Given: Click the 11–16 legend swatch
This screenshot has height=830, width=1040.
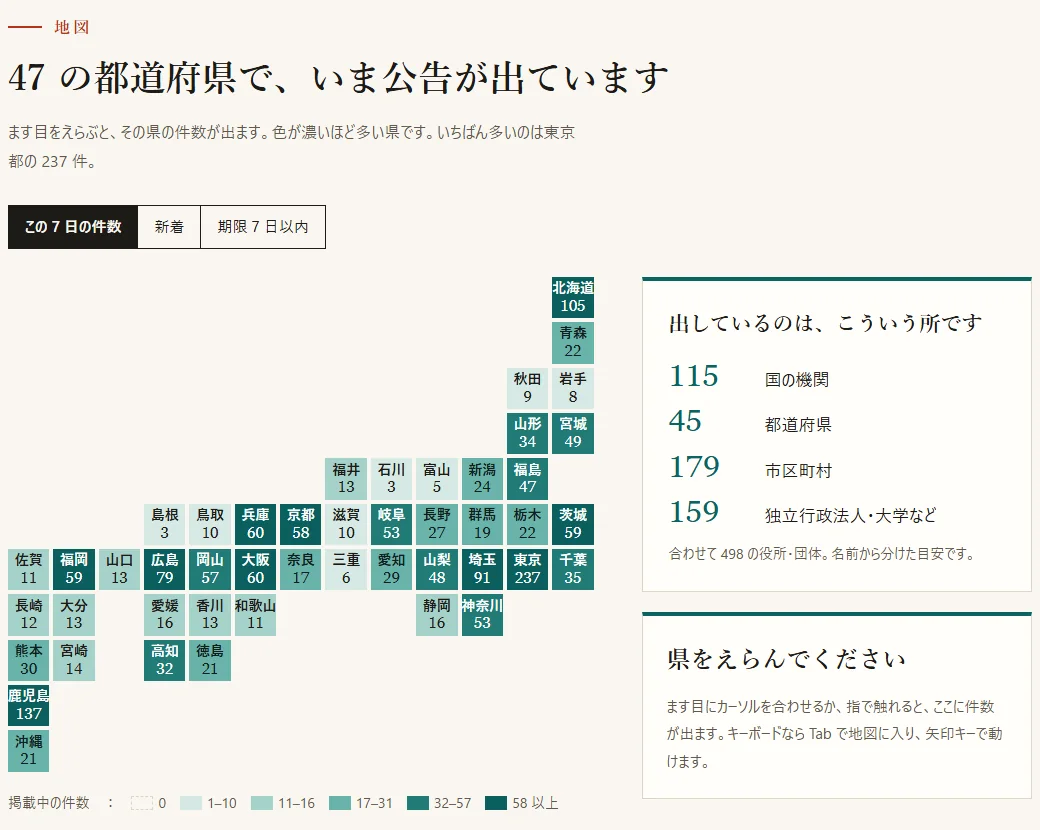Looking at the screenshot, I should pos(262,803).
